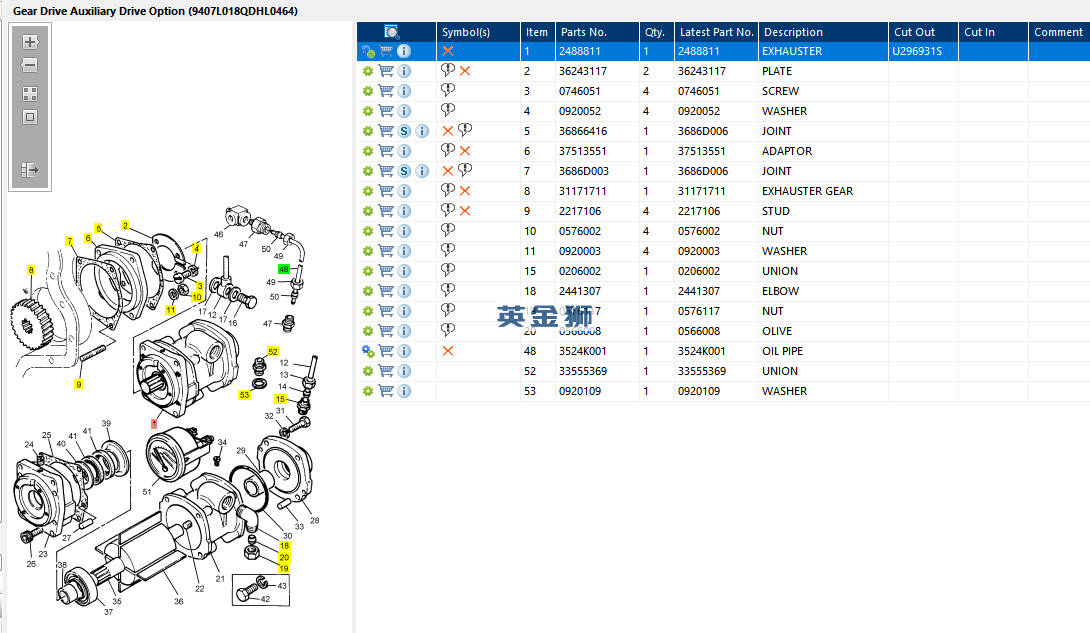Click the comment bubble on the SCREW row
The height and width of the screenshot is (633, 1090).
click(448, 90)
